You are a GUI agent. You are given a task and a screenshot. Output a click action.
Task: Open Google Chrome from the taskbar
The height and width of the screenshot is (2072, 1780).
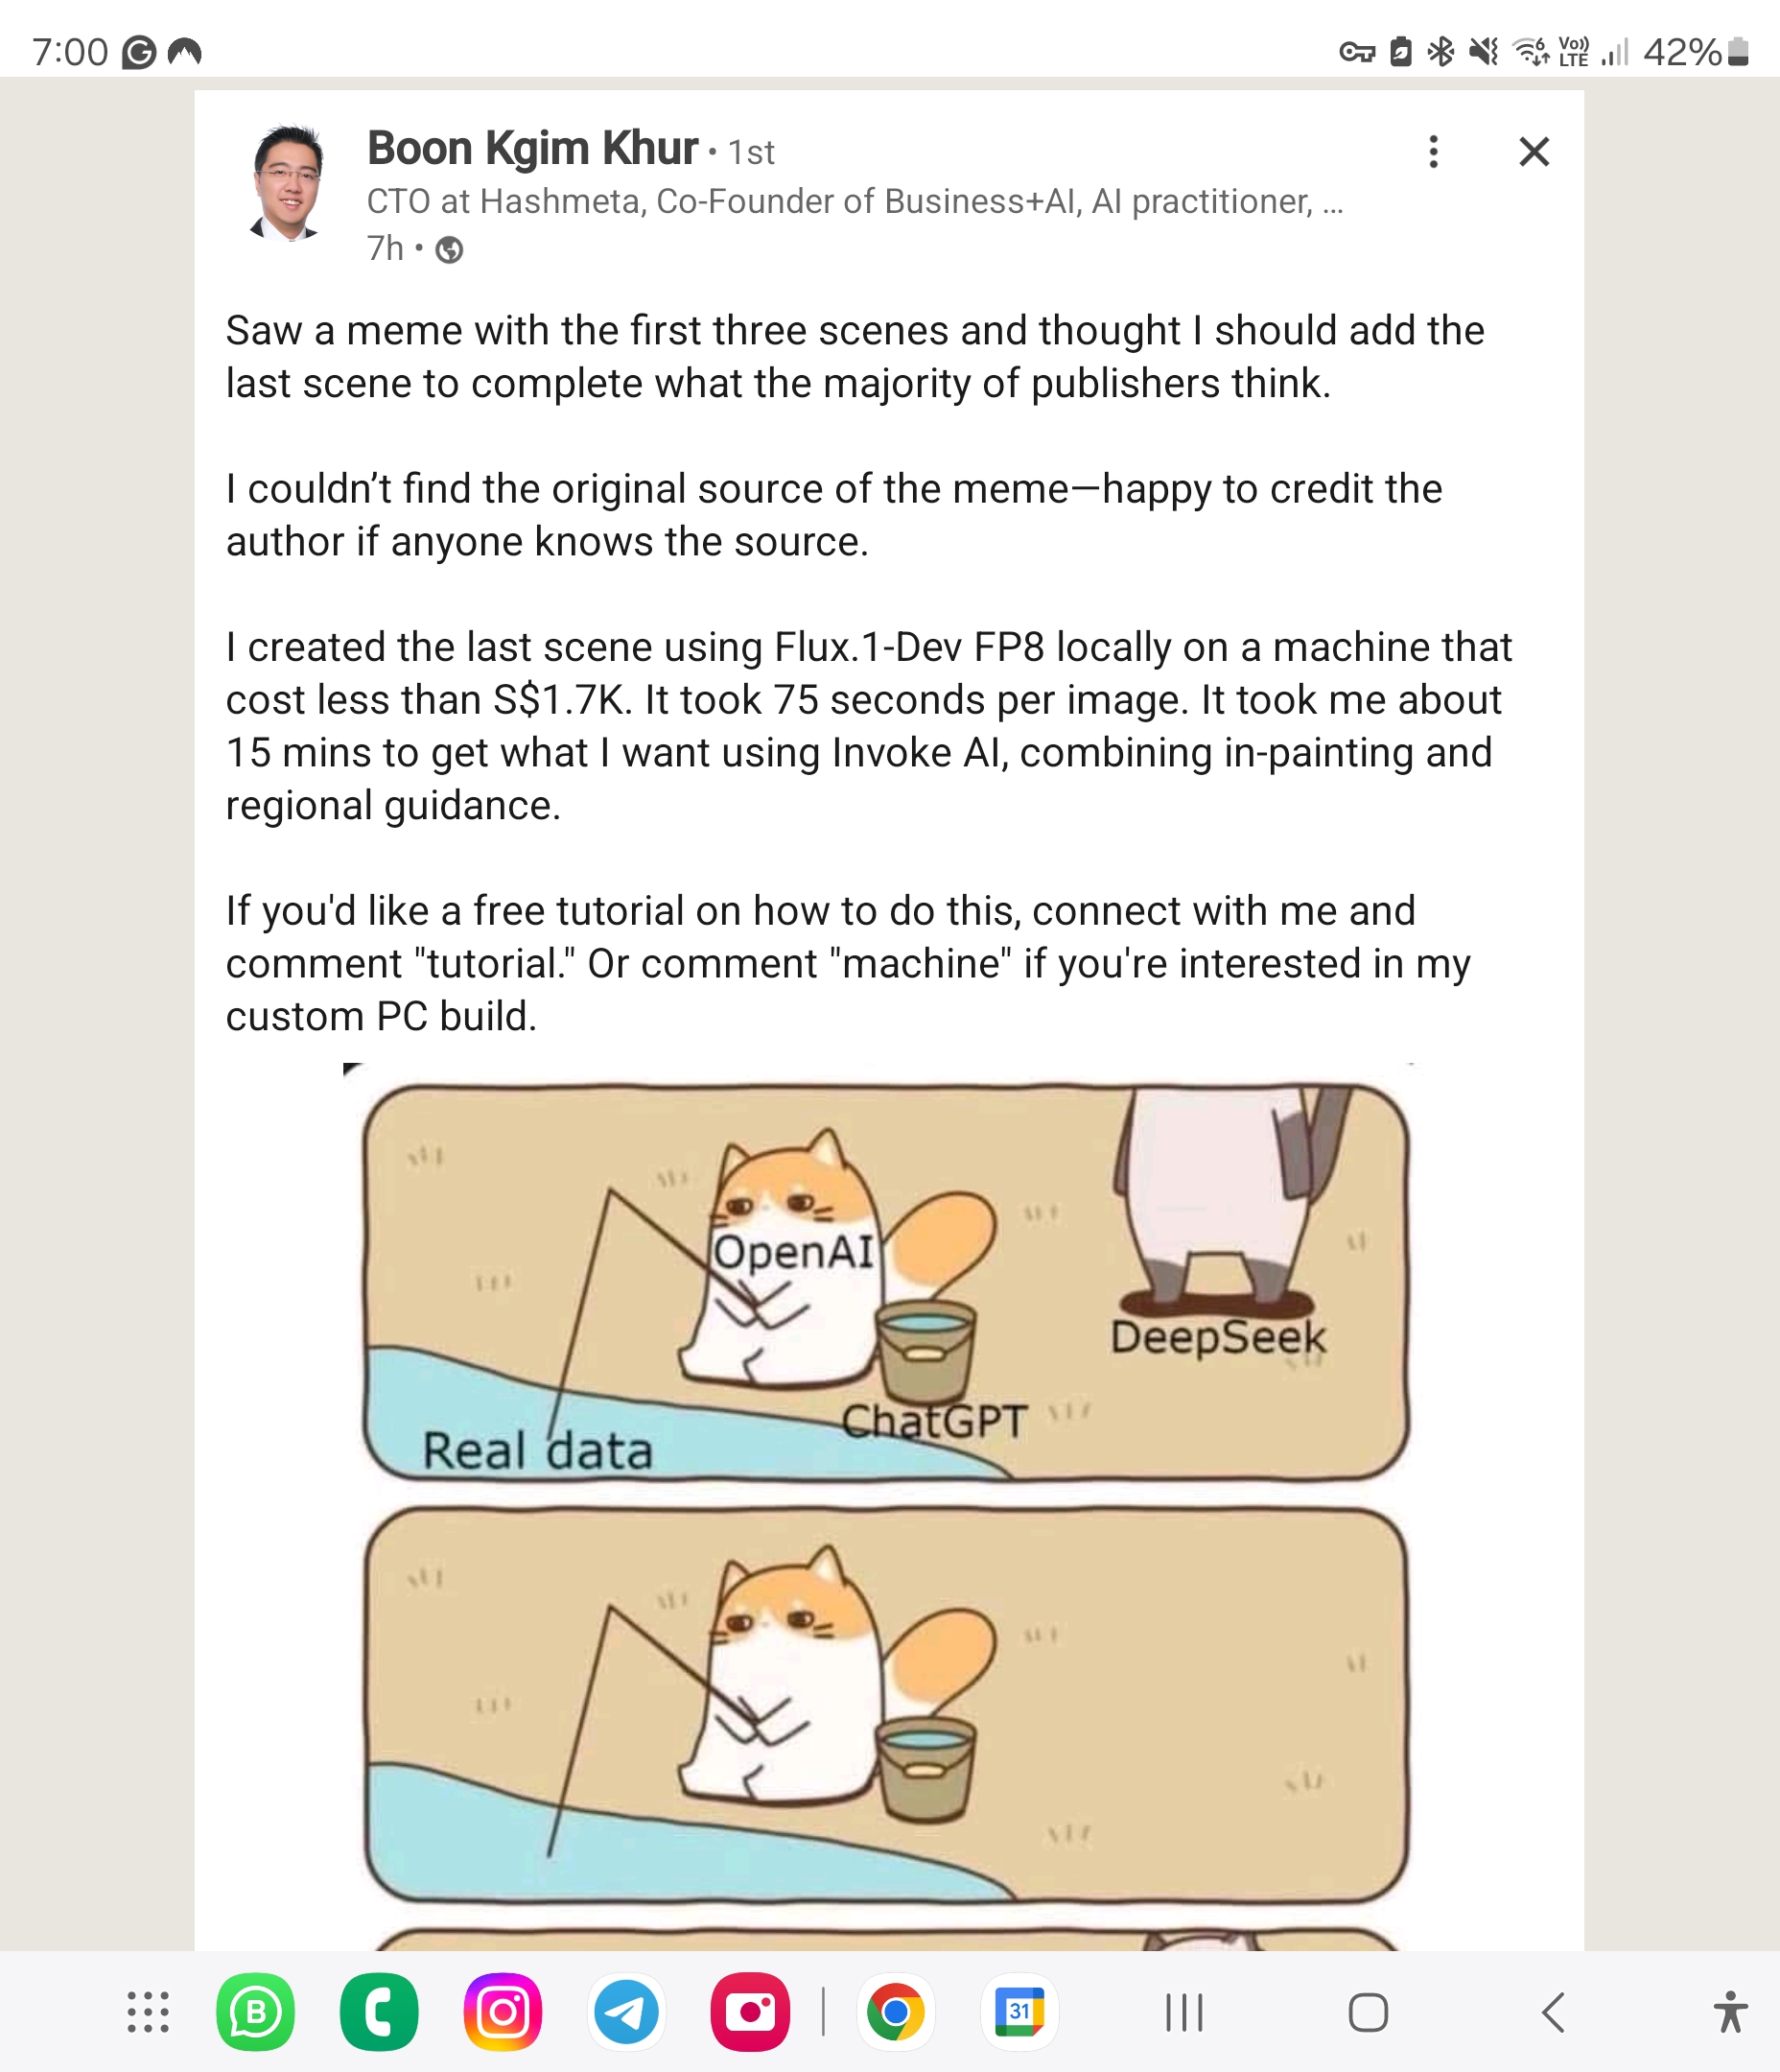pos(896,2012)
